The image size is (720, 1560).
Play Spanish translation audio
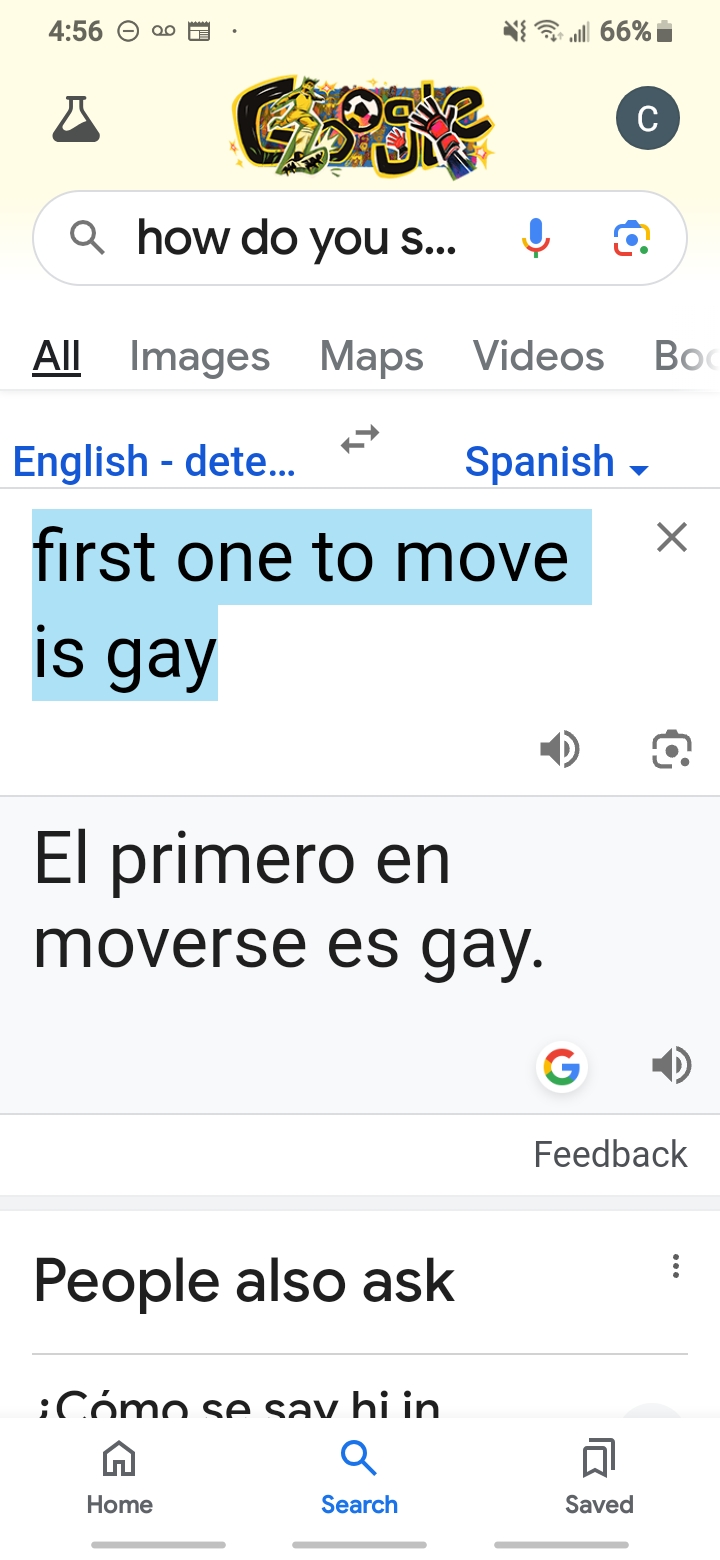point(671,1065)
